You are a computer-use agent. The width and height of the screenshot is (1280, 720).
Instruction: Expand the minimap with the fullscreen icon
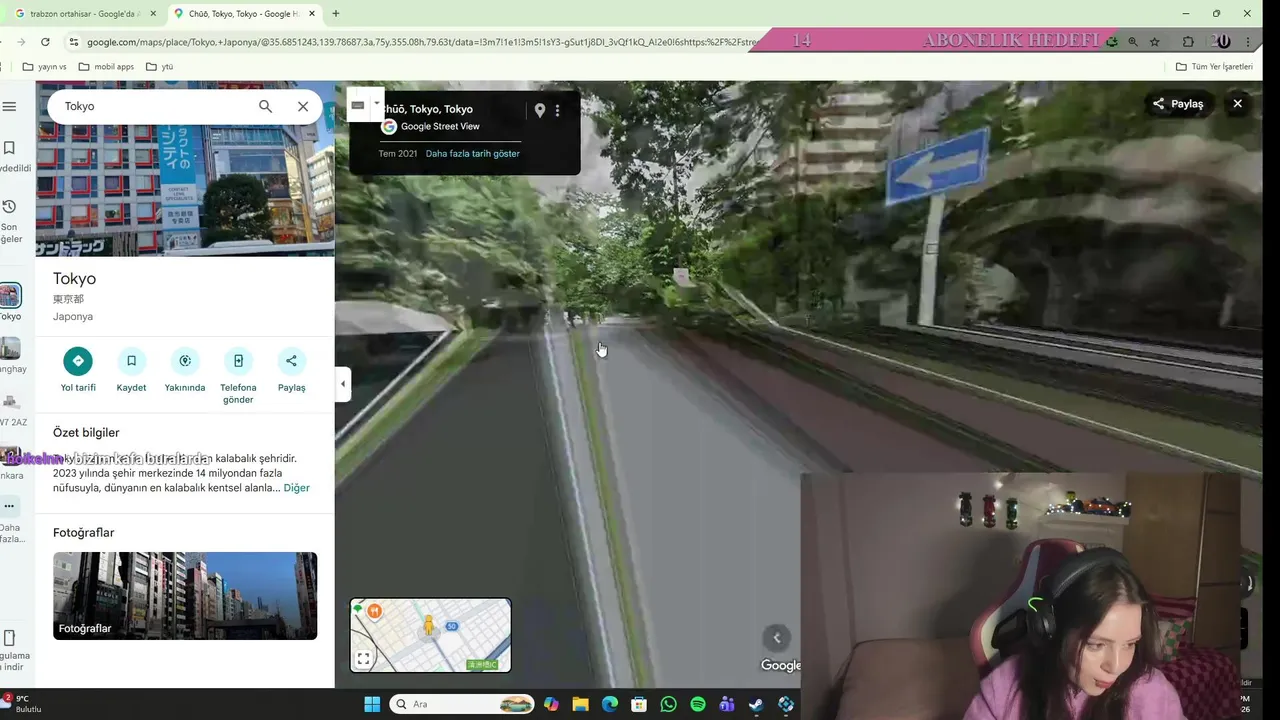point(364,659)
